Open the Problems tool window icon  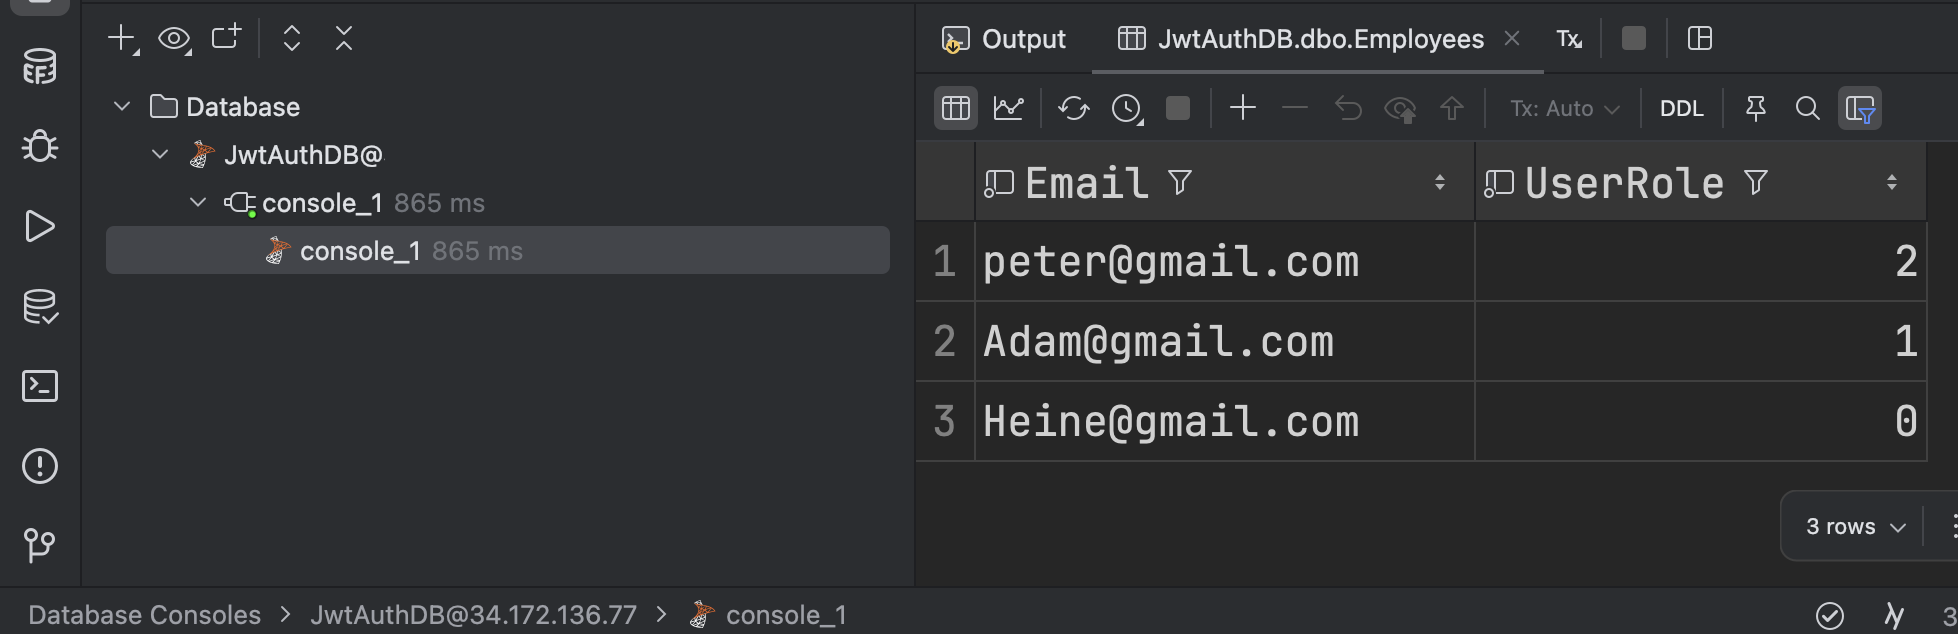tap(40, 466)
